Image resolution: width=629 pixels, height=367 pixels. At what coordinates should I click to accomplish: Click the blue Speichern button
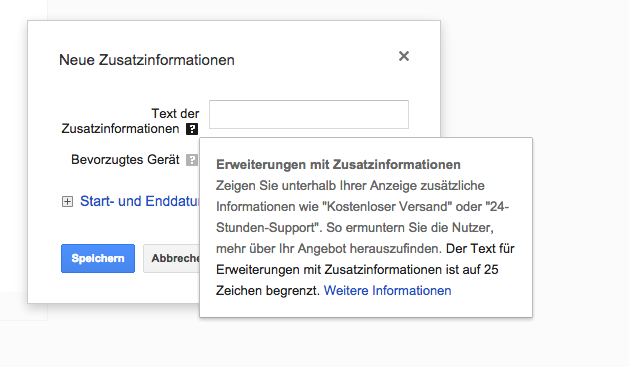(x=98, y=258)
